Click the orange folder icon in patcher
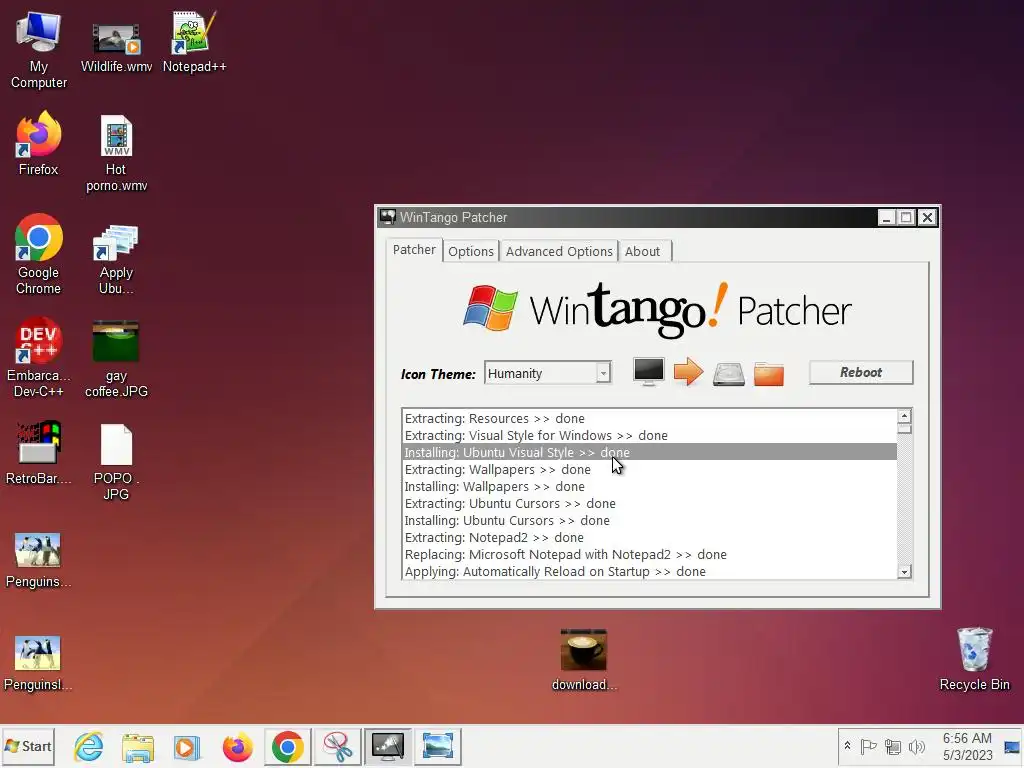The width and height of the screenshot is (1024, 768). click(769, 374)
